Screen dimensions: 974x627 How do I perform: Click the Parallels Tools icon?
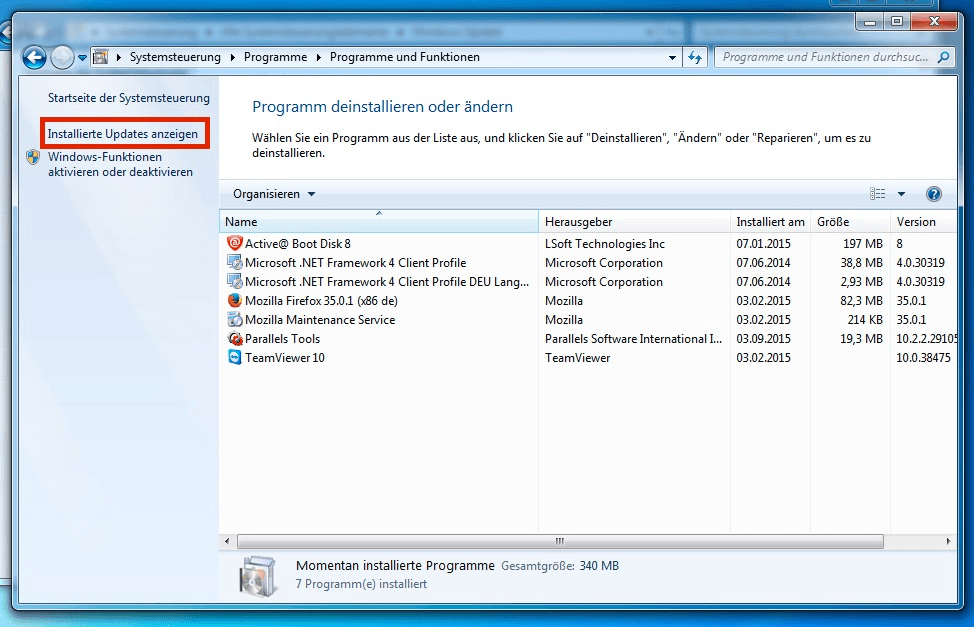[234, 339]
